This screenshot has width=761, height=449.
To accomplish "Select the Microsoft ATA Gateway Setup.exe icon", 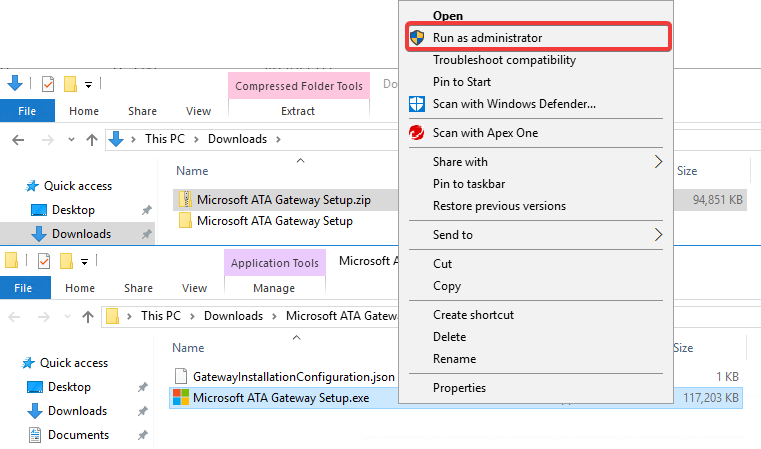I will [x=181, y=399].
